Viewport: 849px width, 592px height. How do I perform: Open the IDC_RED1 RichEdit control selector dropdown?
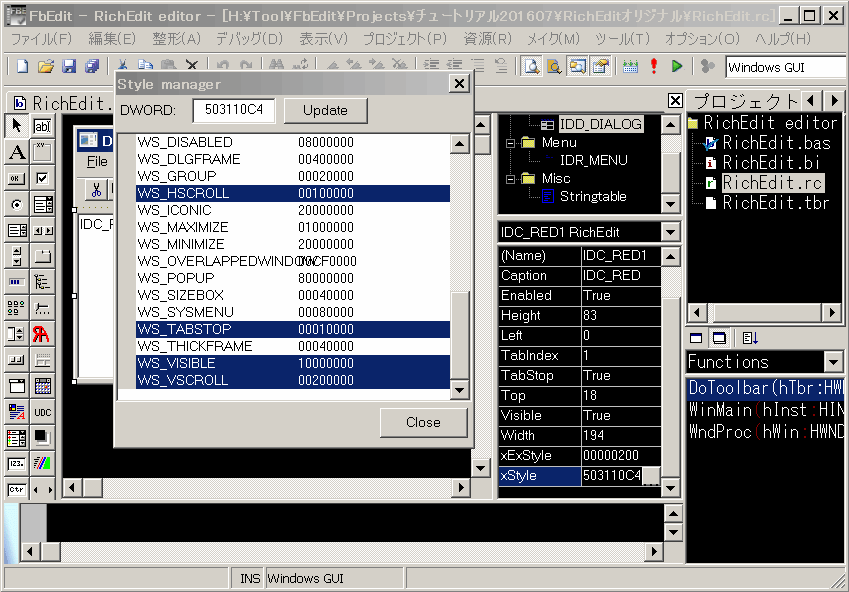(x=670, y=232)
